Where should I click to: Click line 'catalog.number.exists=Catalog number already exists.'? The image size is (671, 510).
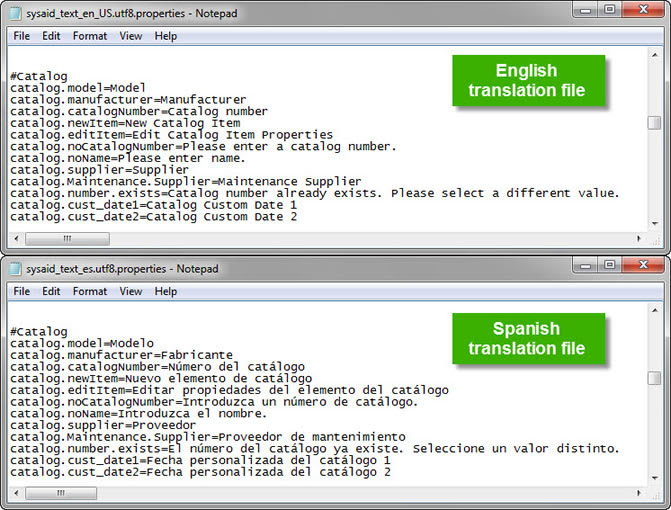pos(315,193)
